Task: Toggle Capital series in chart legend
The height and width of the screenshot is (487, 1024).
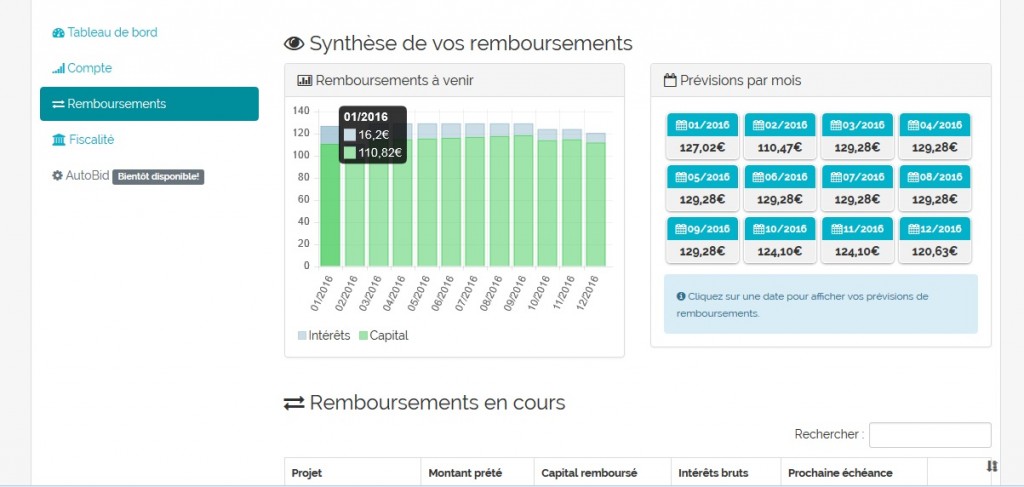Action: [383, 335]
